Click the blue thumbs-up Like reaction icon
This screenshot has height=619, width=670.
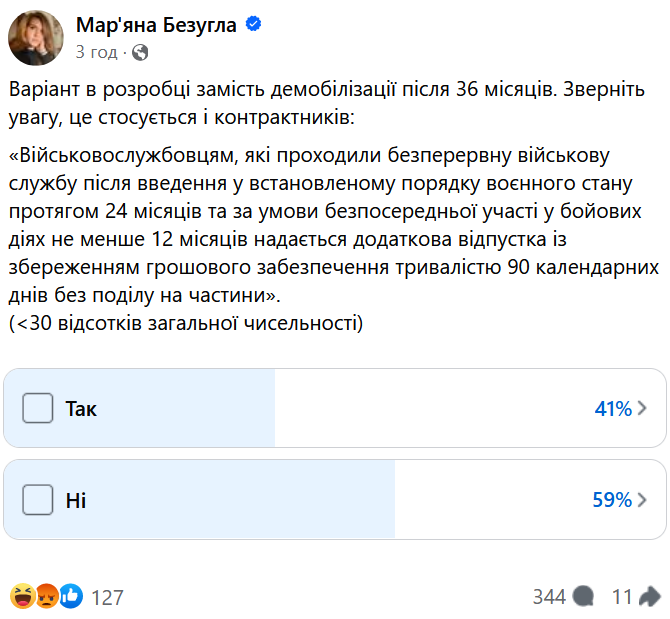click(70, 597)
